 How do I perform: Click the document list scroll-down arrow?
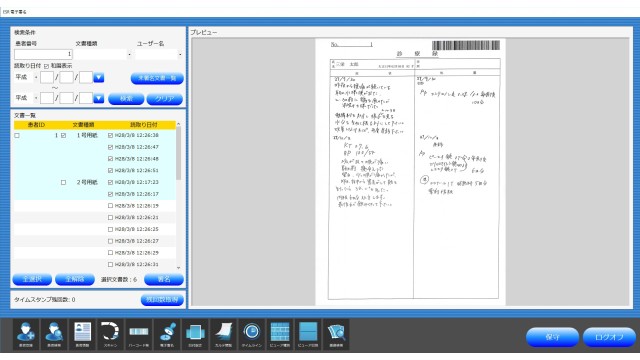tap(178, 268)
